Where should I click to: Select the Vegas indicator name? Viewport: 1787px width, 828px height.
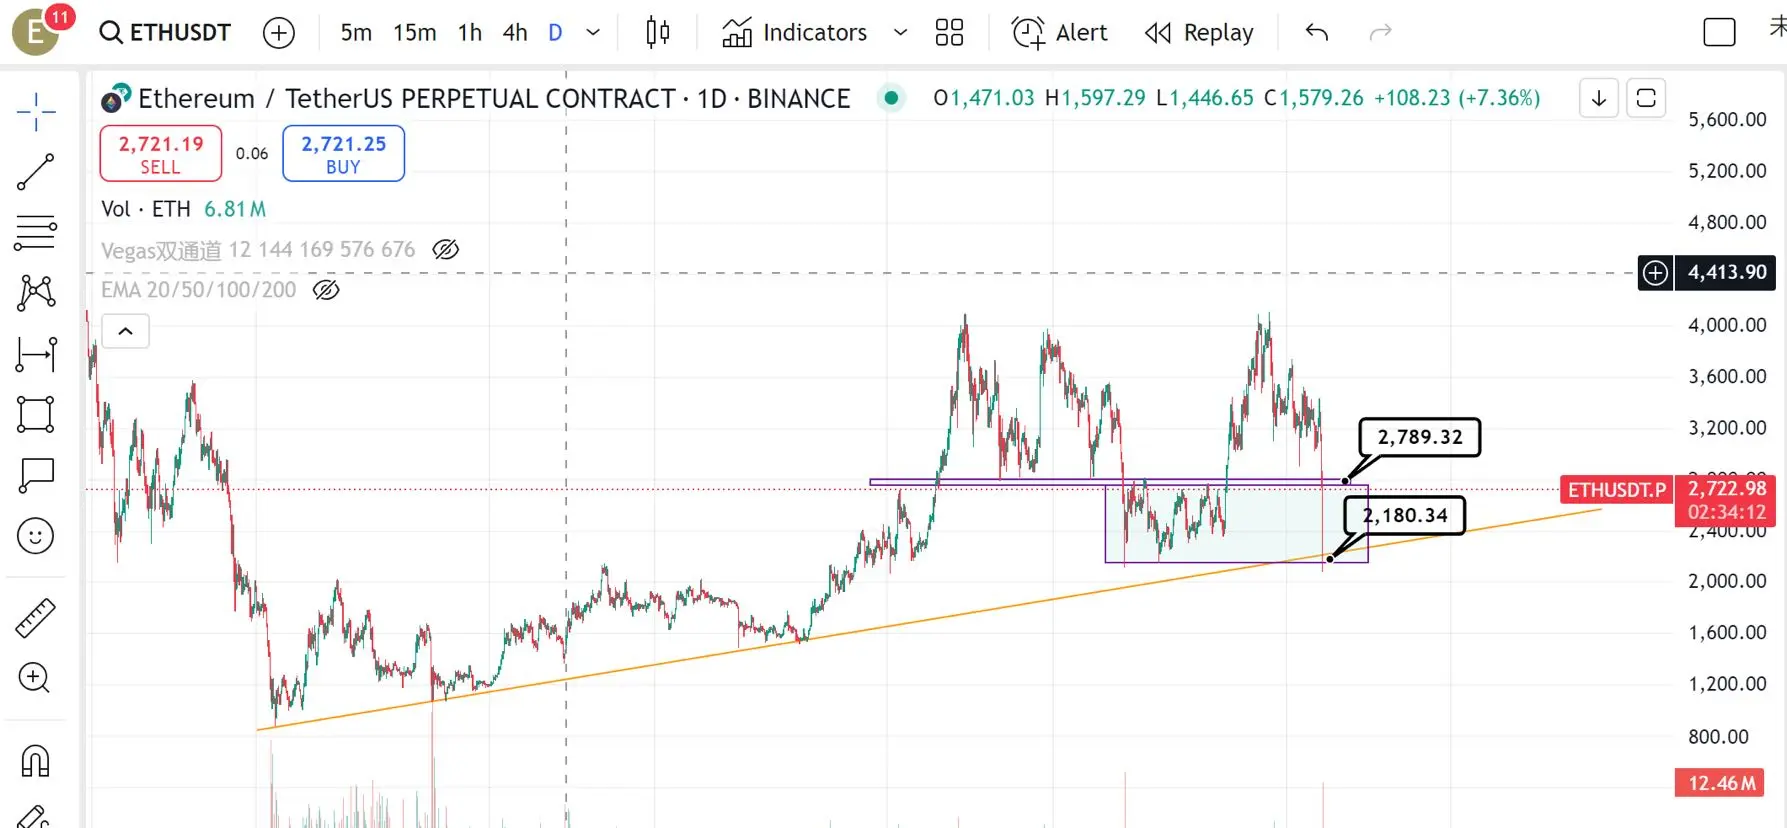tap(258, 250)
